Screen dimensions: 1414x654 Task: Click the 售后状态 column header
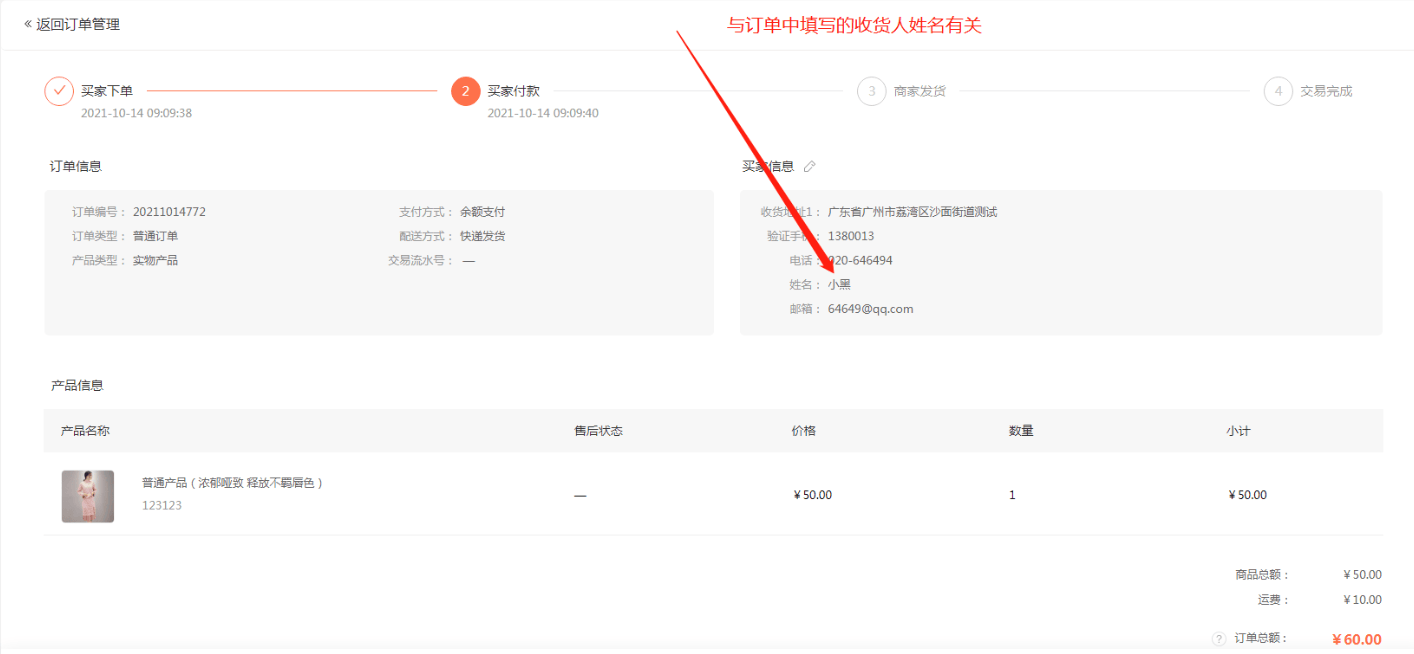click(x=598, y=431)
